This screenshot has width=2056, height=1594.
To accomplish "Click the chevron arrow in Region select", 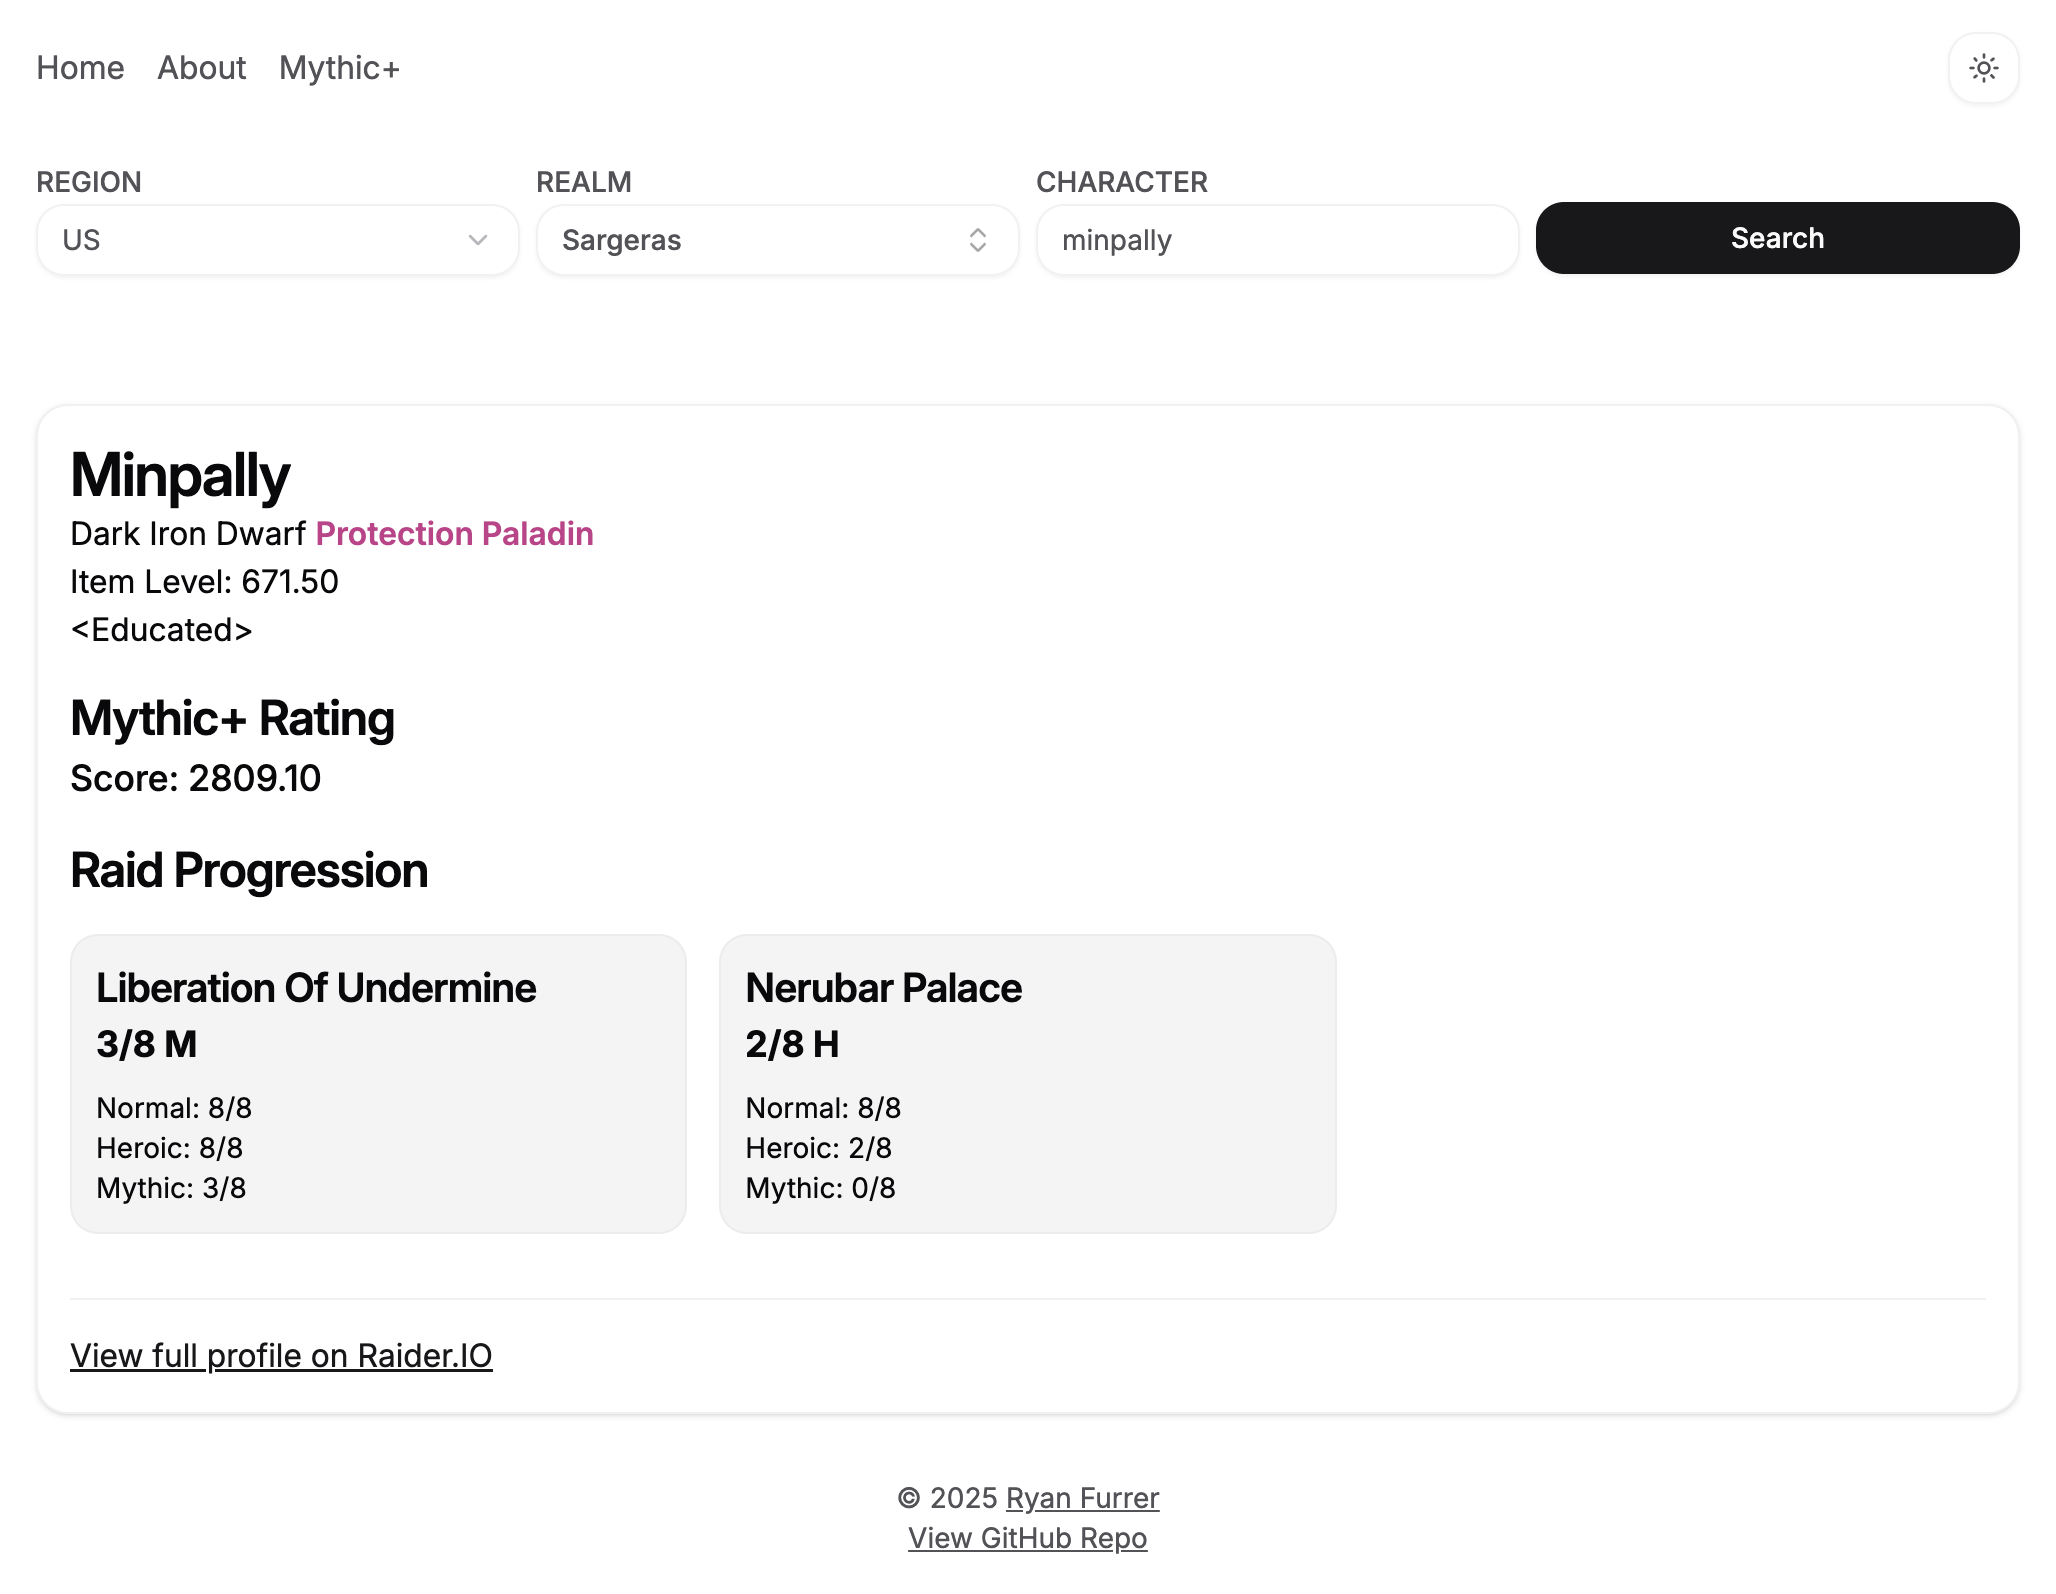I will [x=478, y=240].
